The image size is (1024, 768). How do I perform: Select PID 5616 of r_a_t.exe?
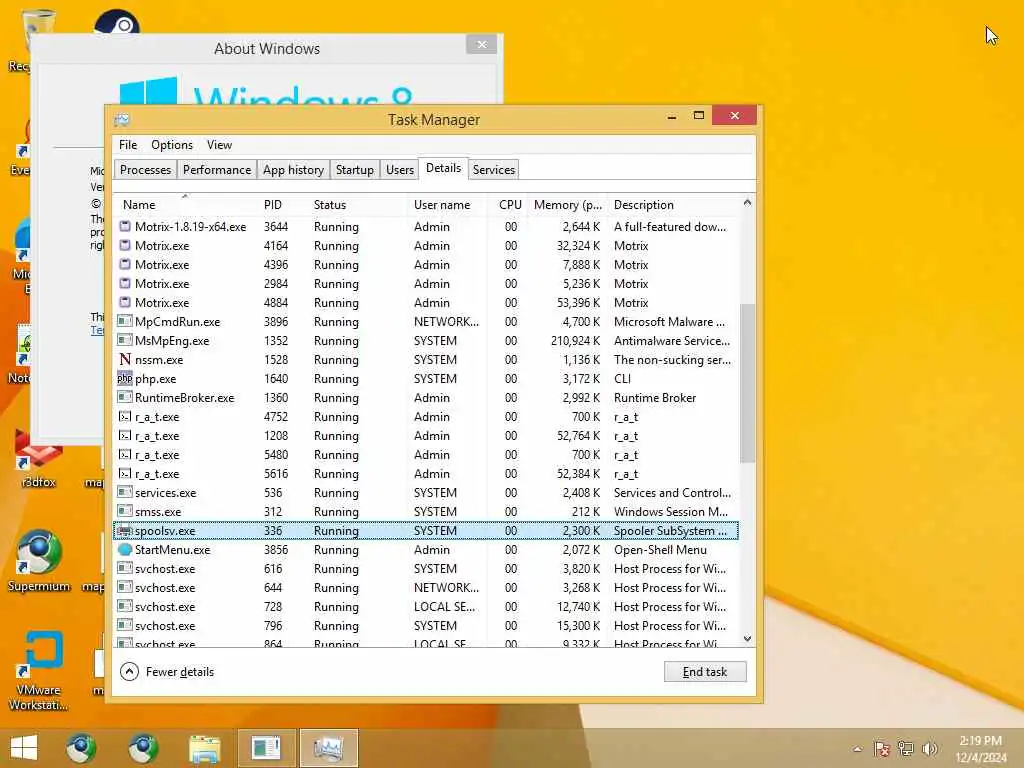click(276, 473)
